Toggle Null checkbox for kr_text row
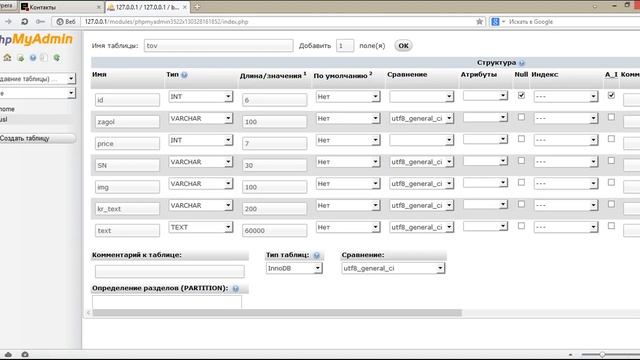 tap(521, 204)
